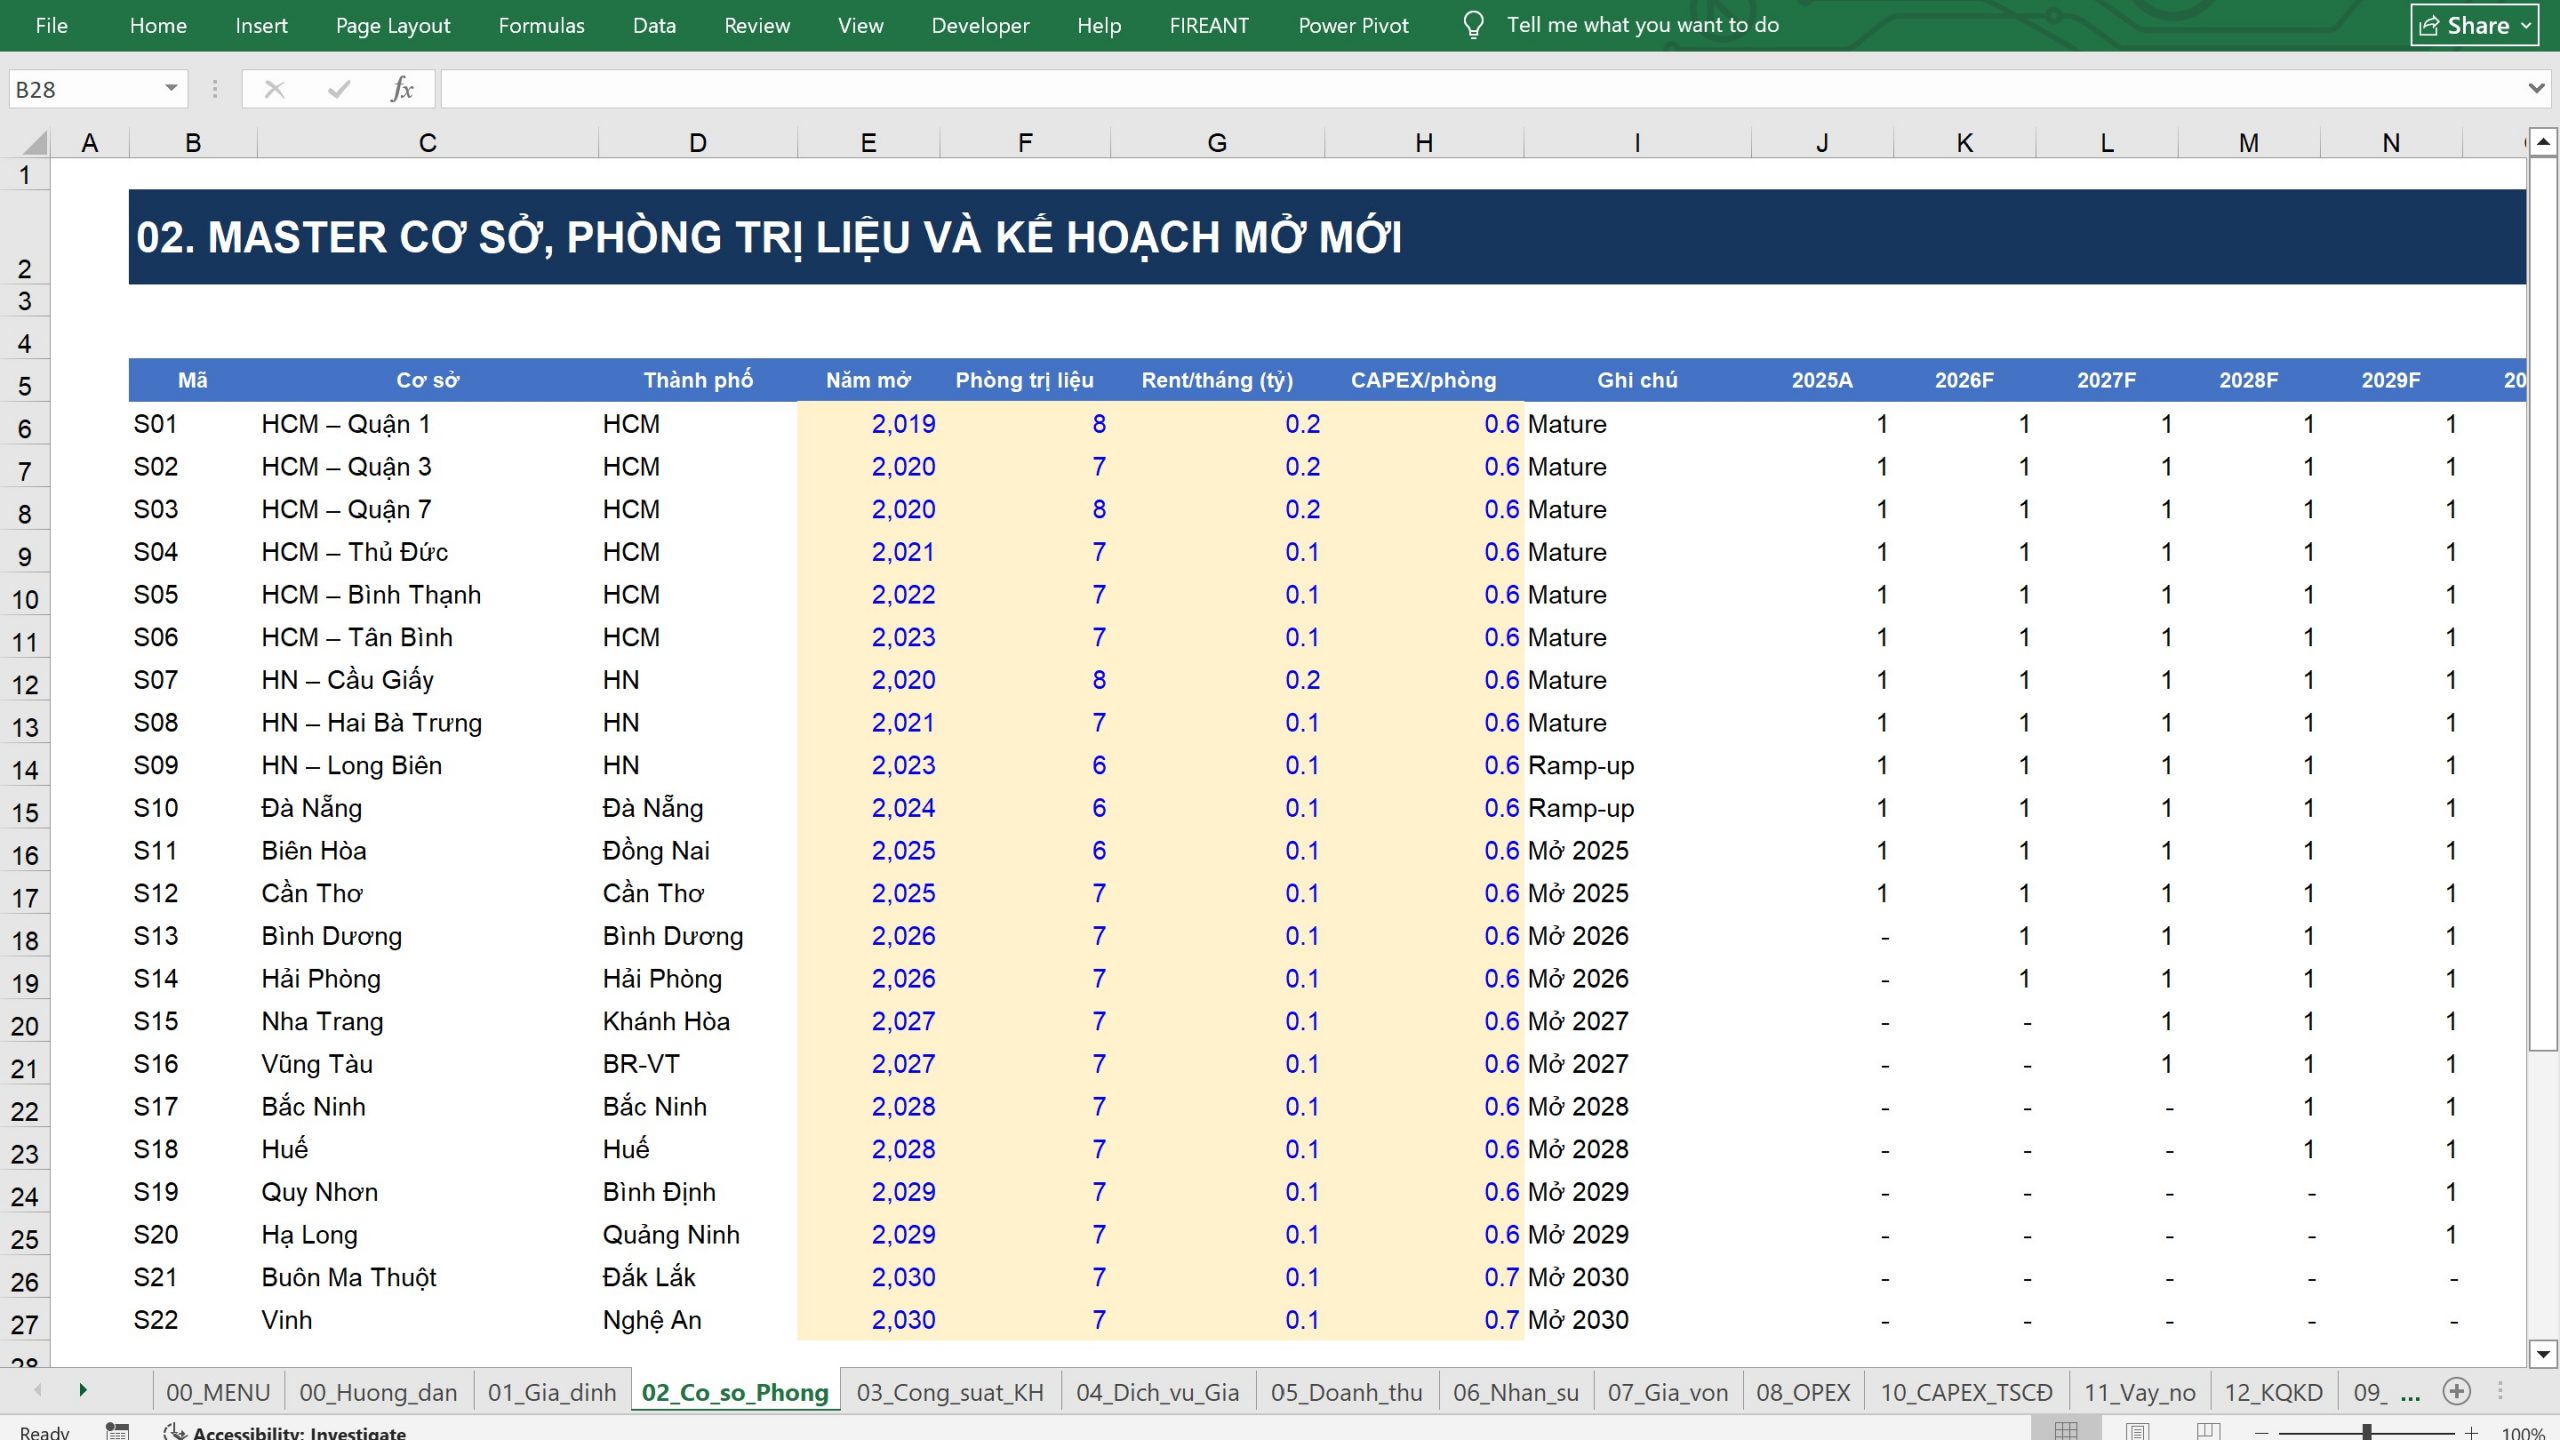Click the zoom out minus icon
The height and width of the screenshot is (1440, 2560).
[x=2262, y=1433]
